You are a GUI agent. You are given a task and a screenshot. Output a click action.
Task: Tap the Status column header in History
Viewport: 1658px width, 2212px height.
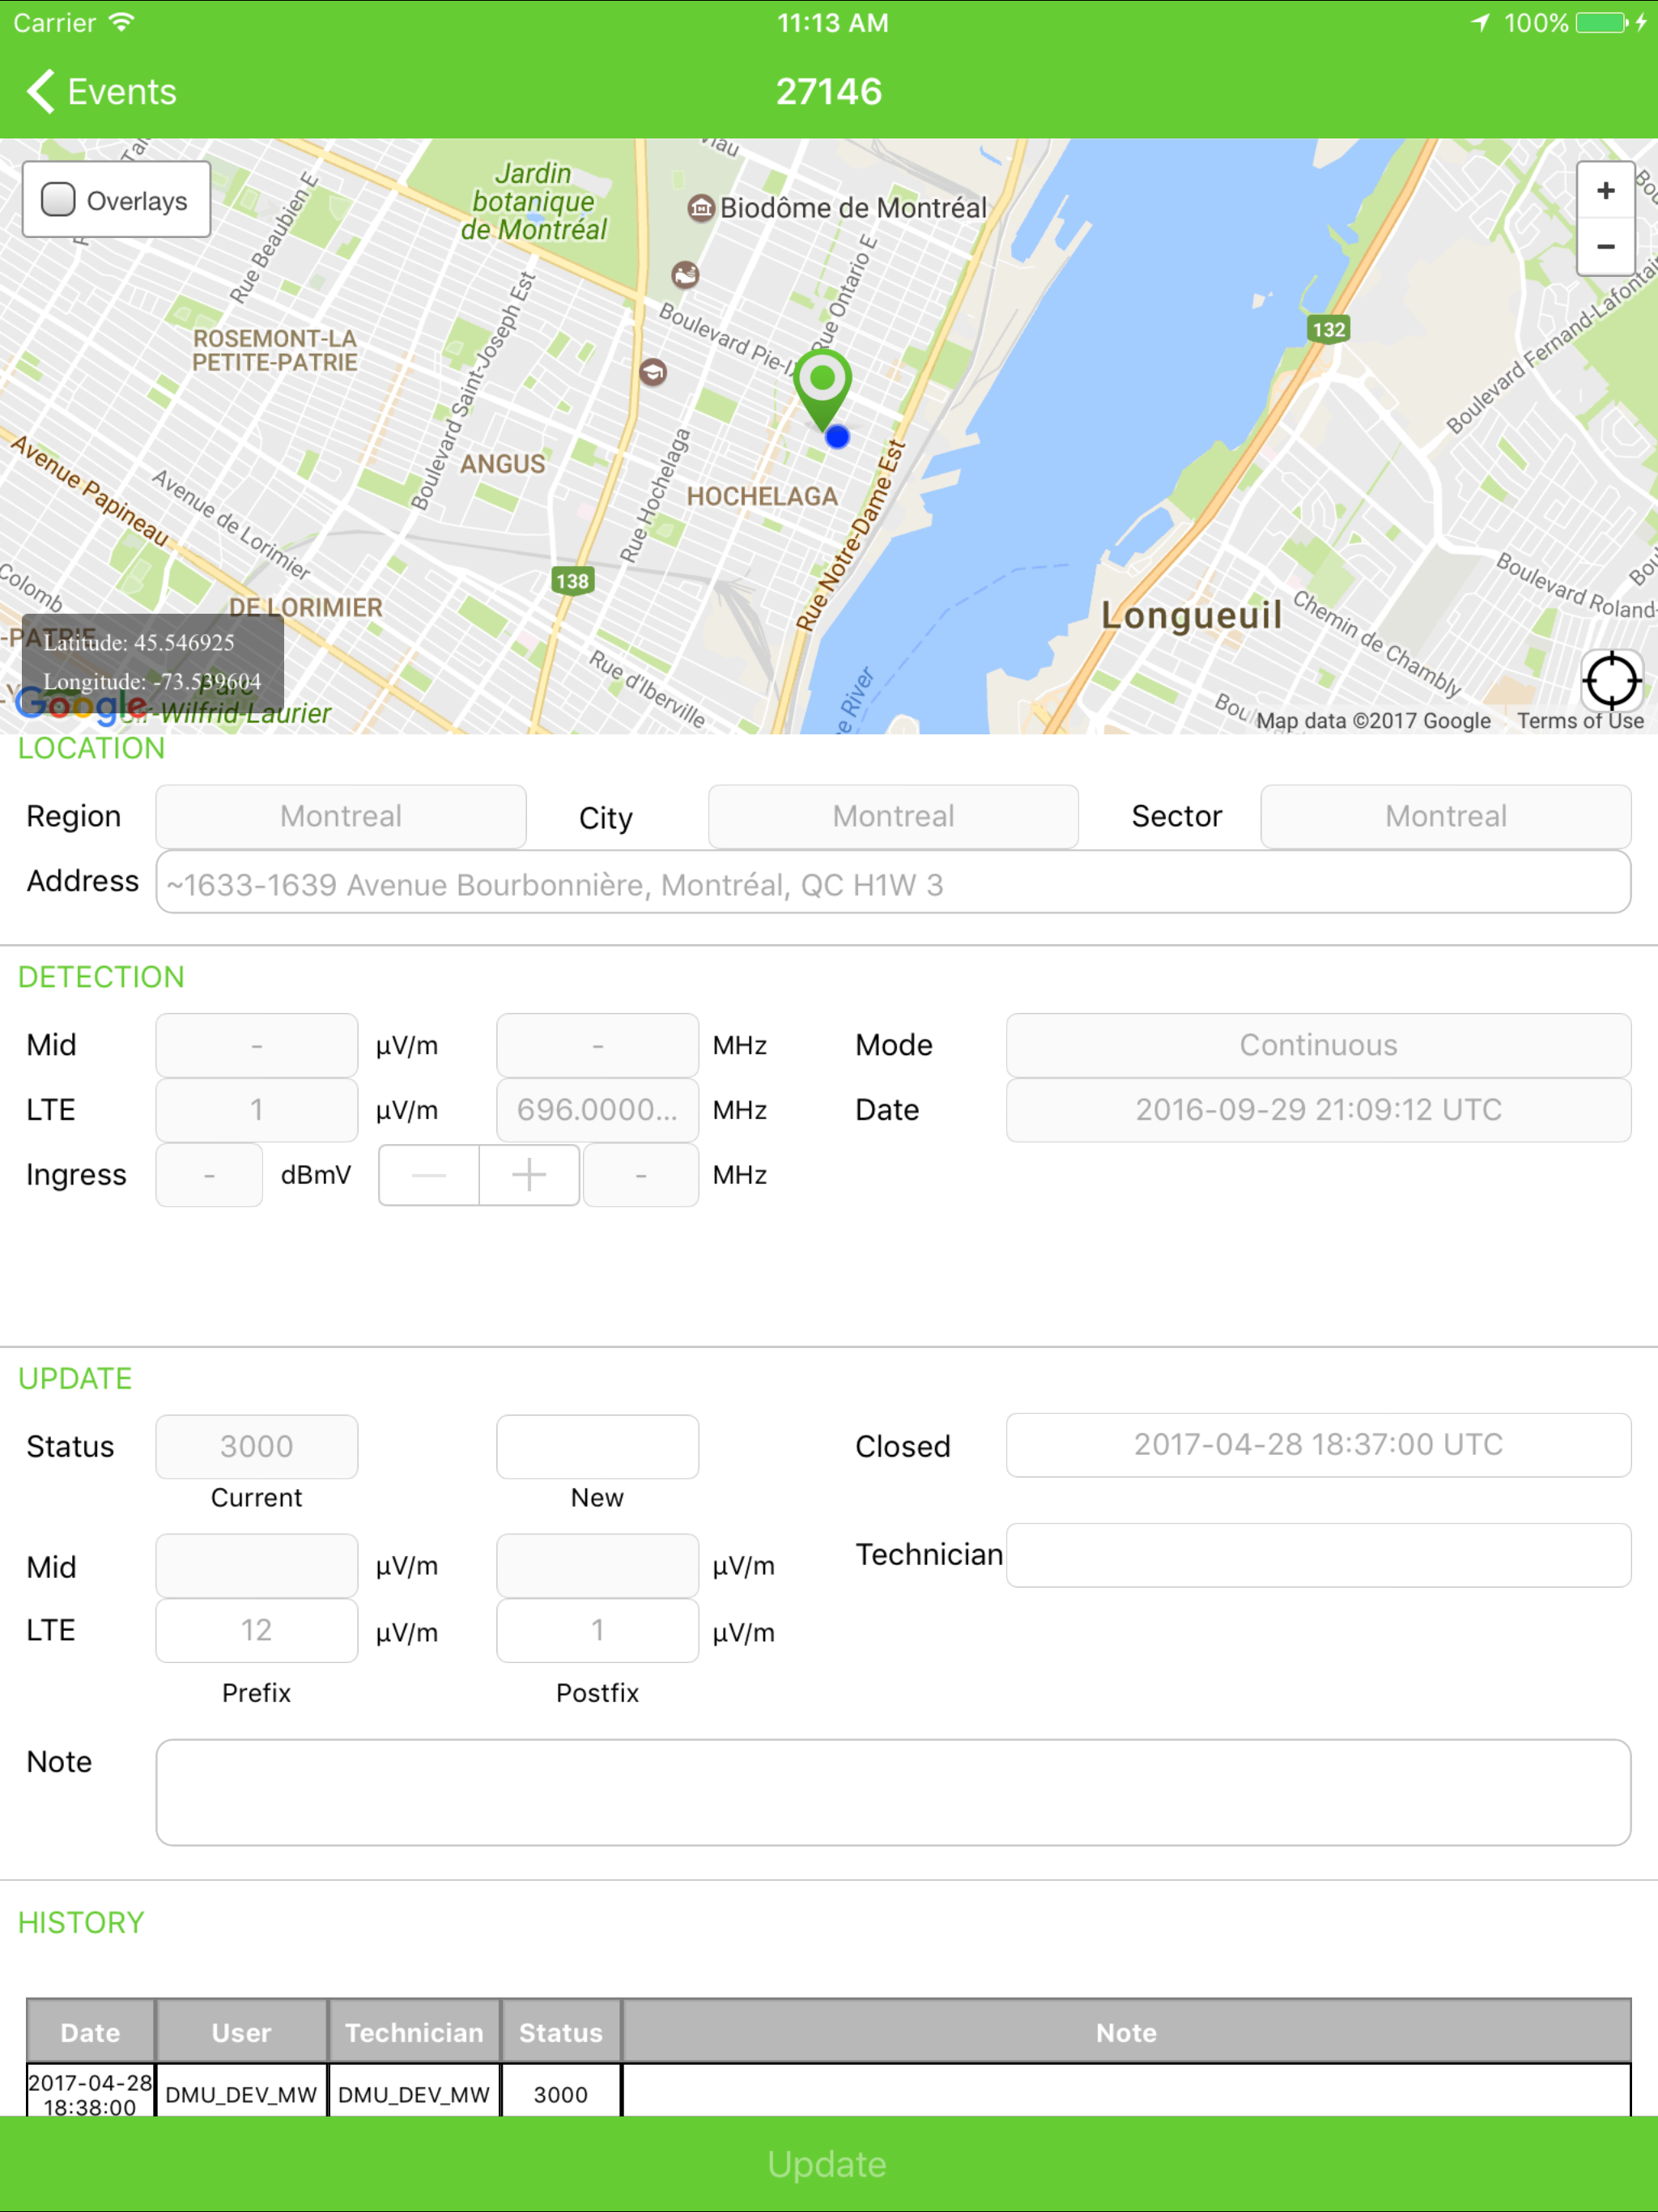pos(560,2032)
